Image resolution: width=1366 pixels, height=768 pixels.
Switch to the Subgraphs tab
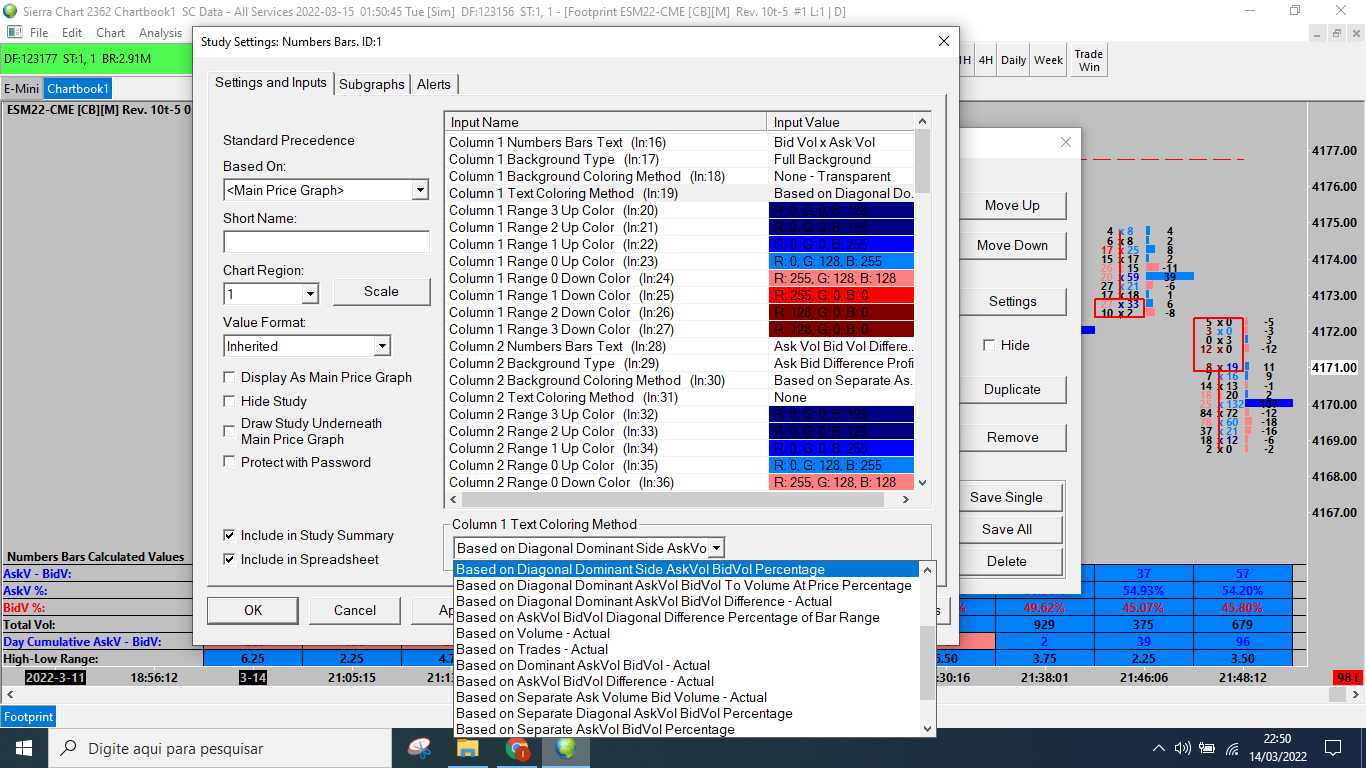tap(371, 84)
